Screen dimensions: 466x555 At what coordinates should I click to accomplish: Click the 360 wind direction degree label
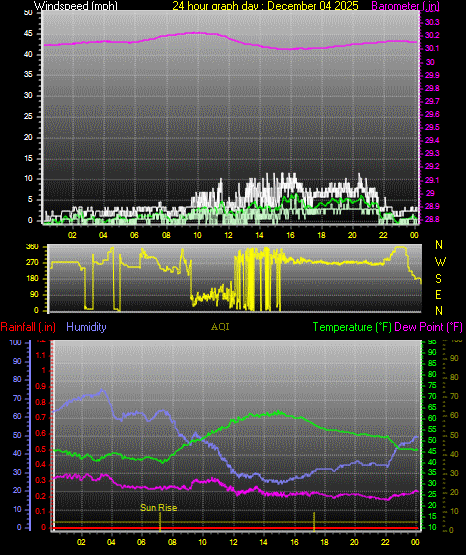tap(32, 247)
